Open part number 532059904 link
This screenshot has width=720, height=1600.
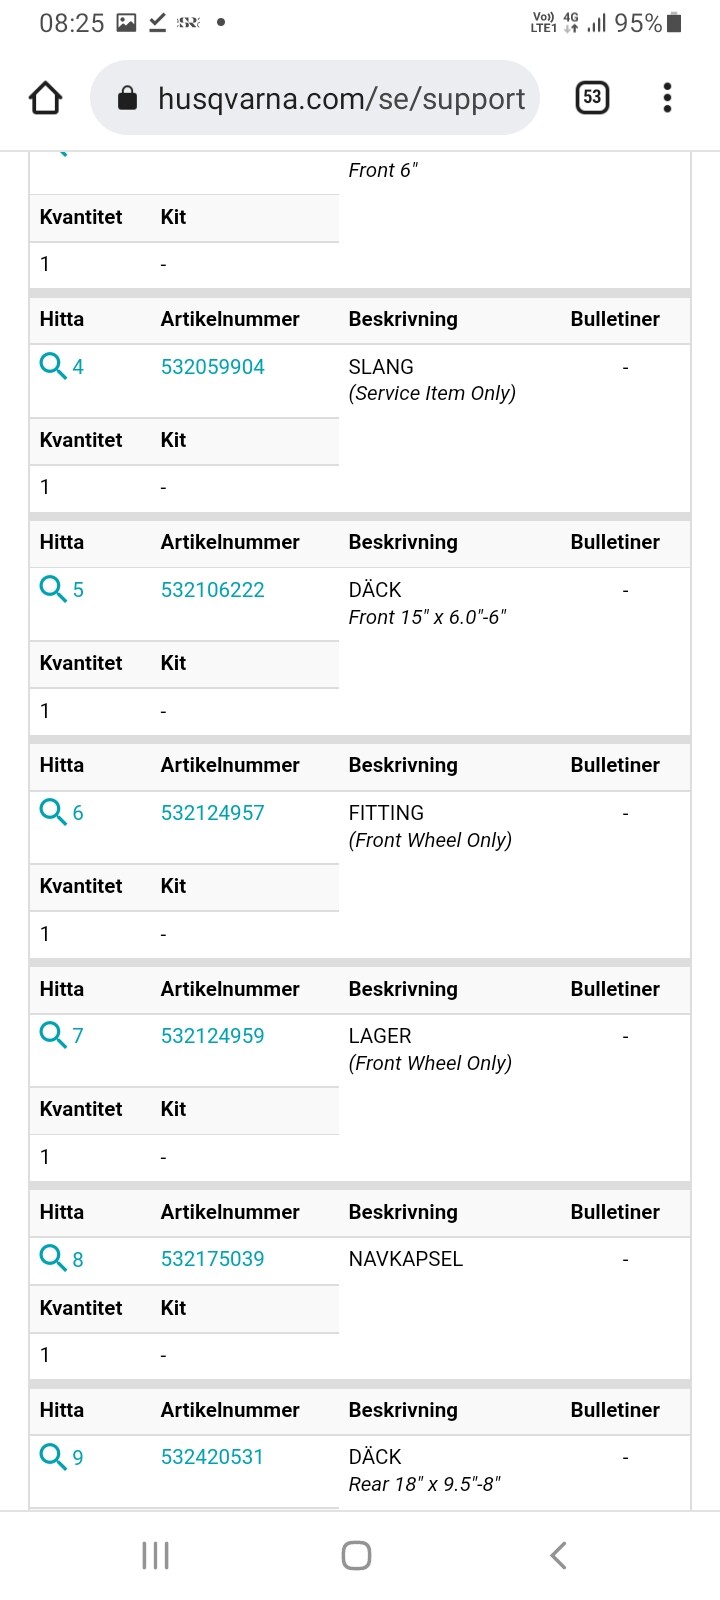[x=212, y=367]
